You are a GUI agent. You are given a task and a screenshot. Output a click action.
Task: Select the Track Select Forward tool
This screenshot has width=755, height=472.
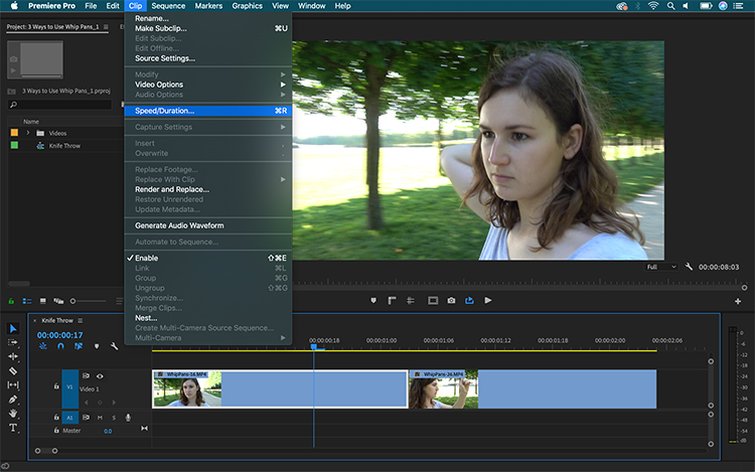[13, 342]
